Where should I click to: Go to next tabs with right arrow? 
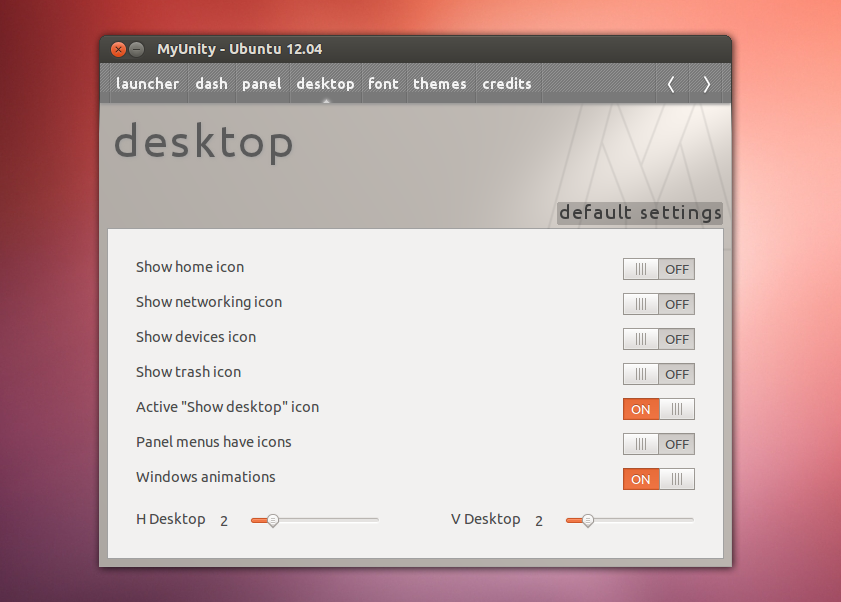[706, 84]
